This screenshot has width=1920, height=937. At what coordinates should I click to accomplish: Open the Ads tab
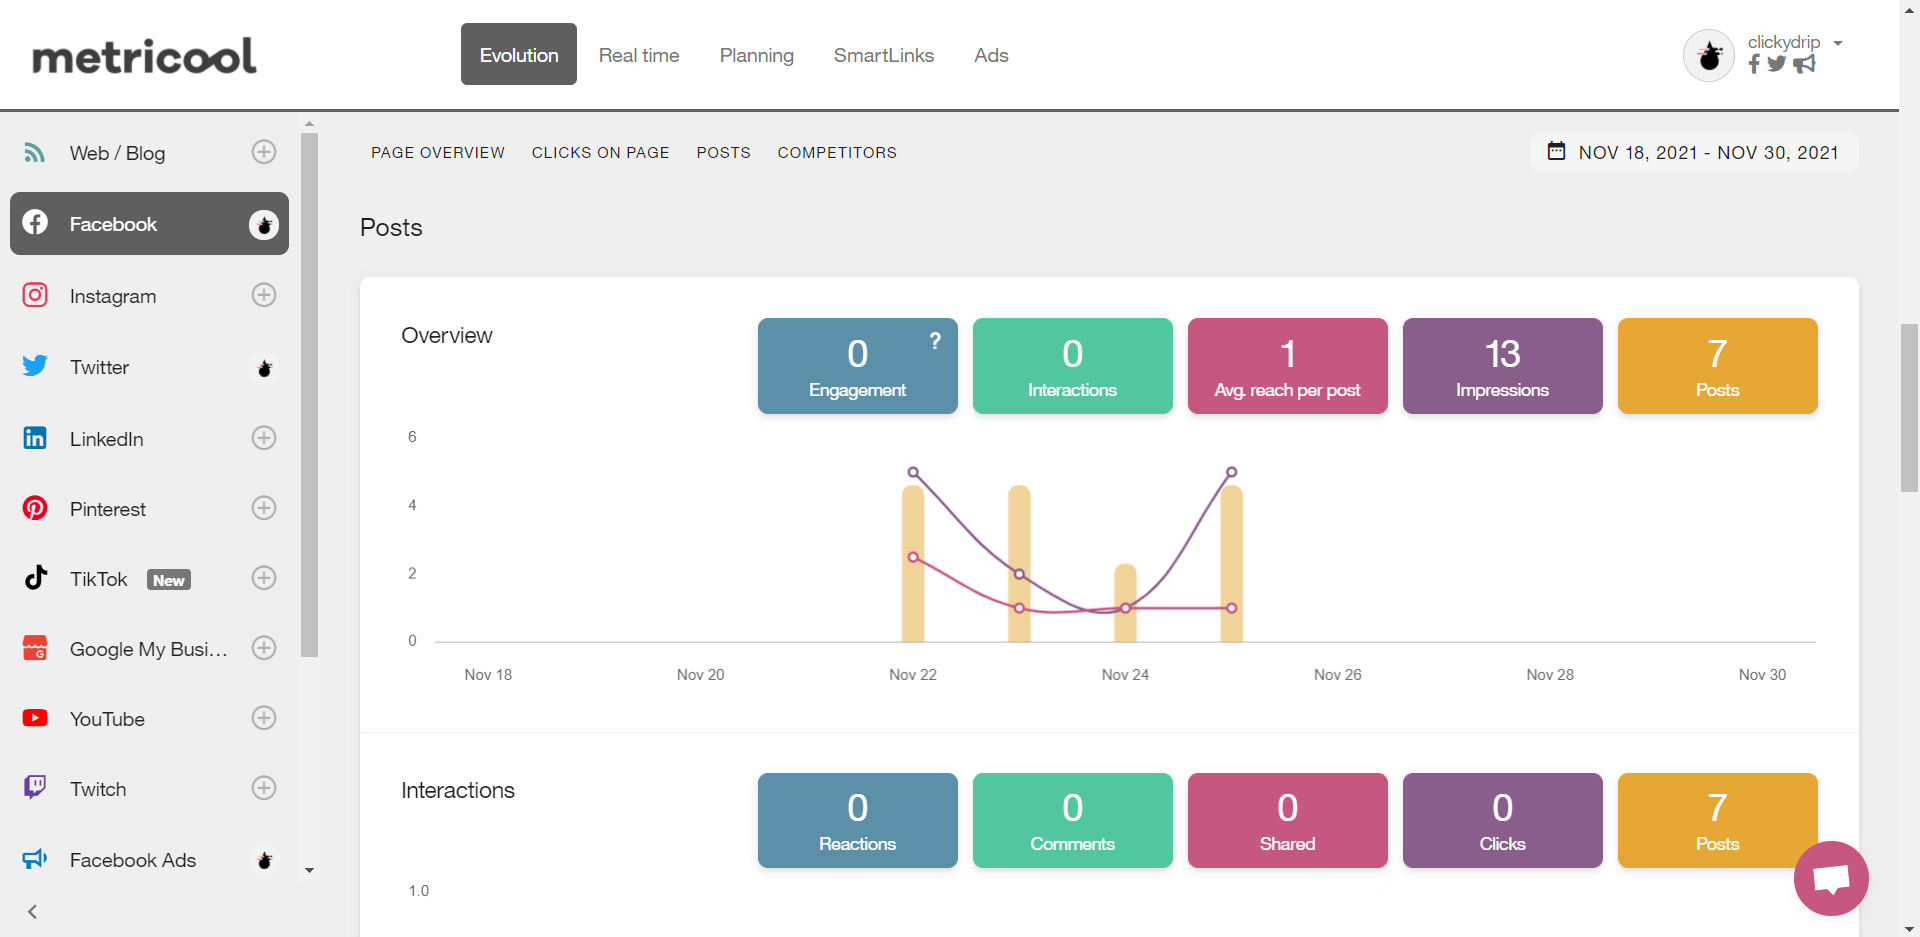coord(991,55)
